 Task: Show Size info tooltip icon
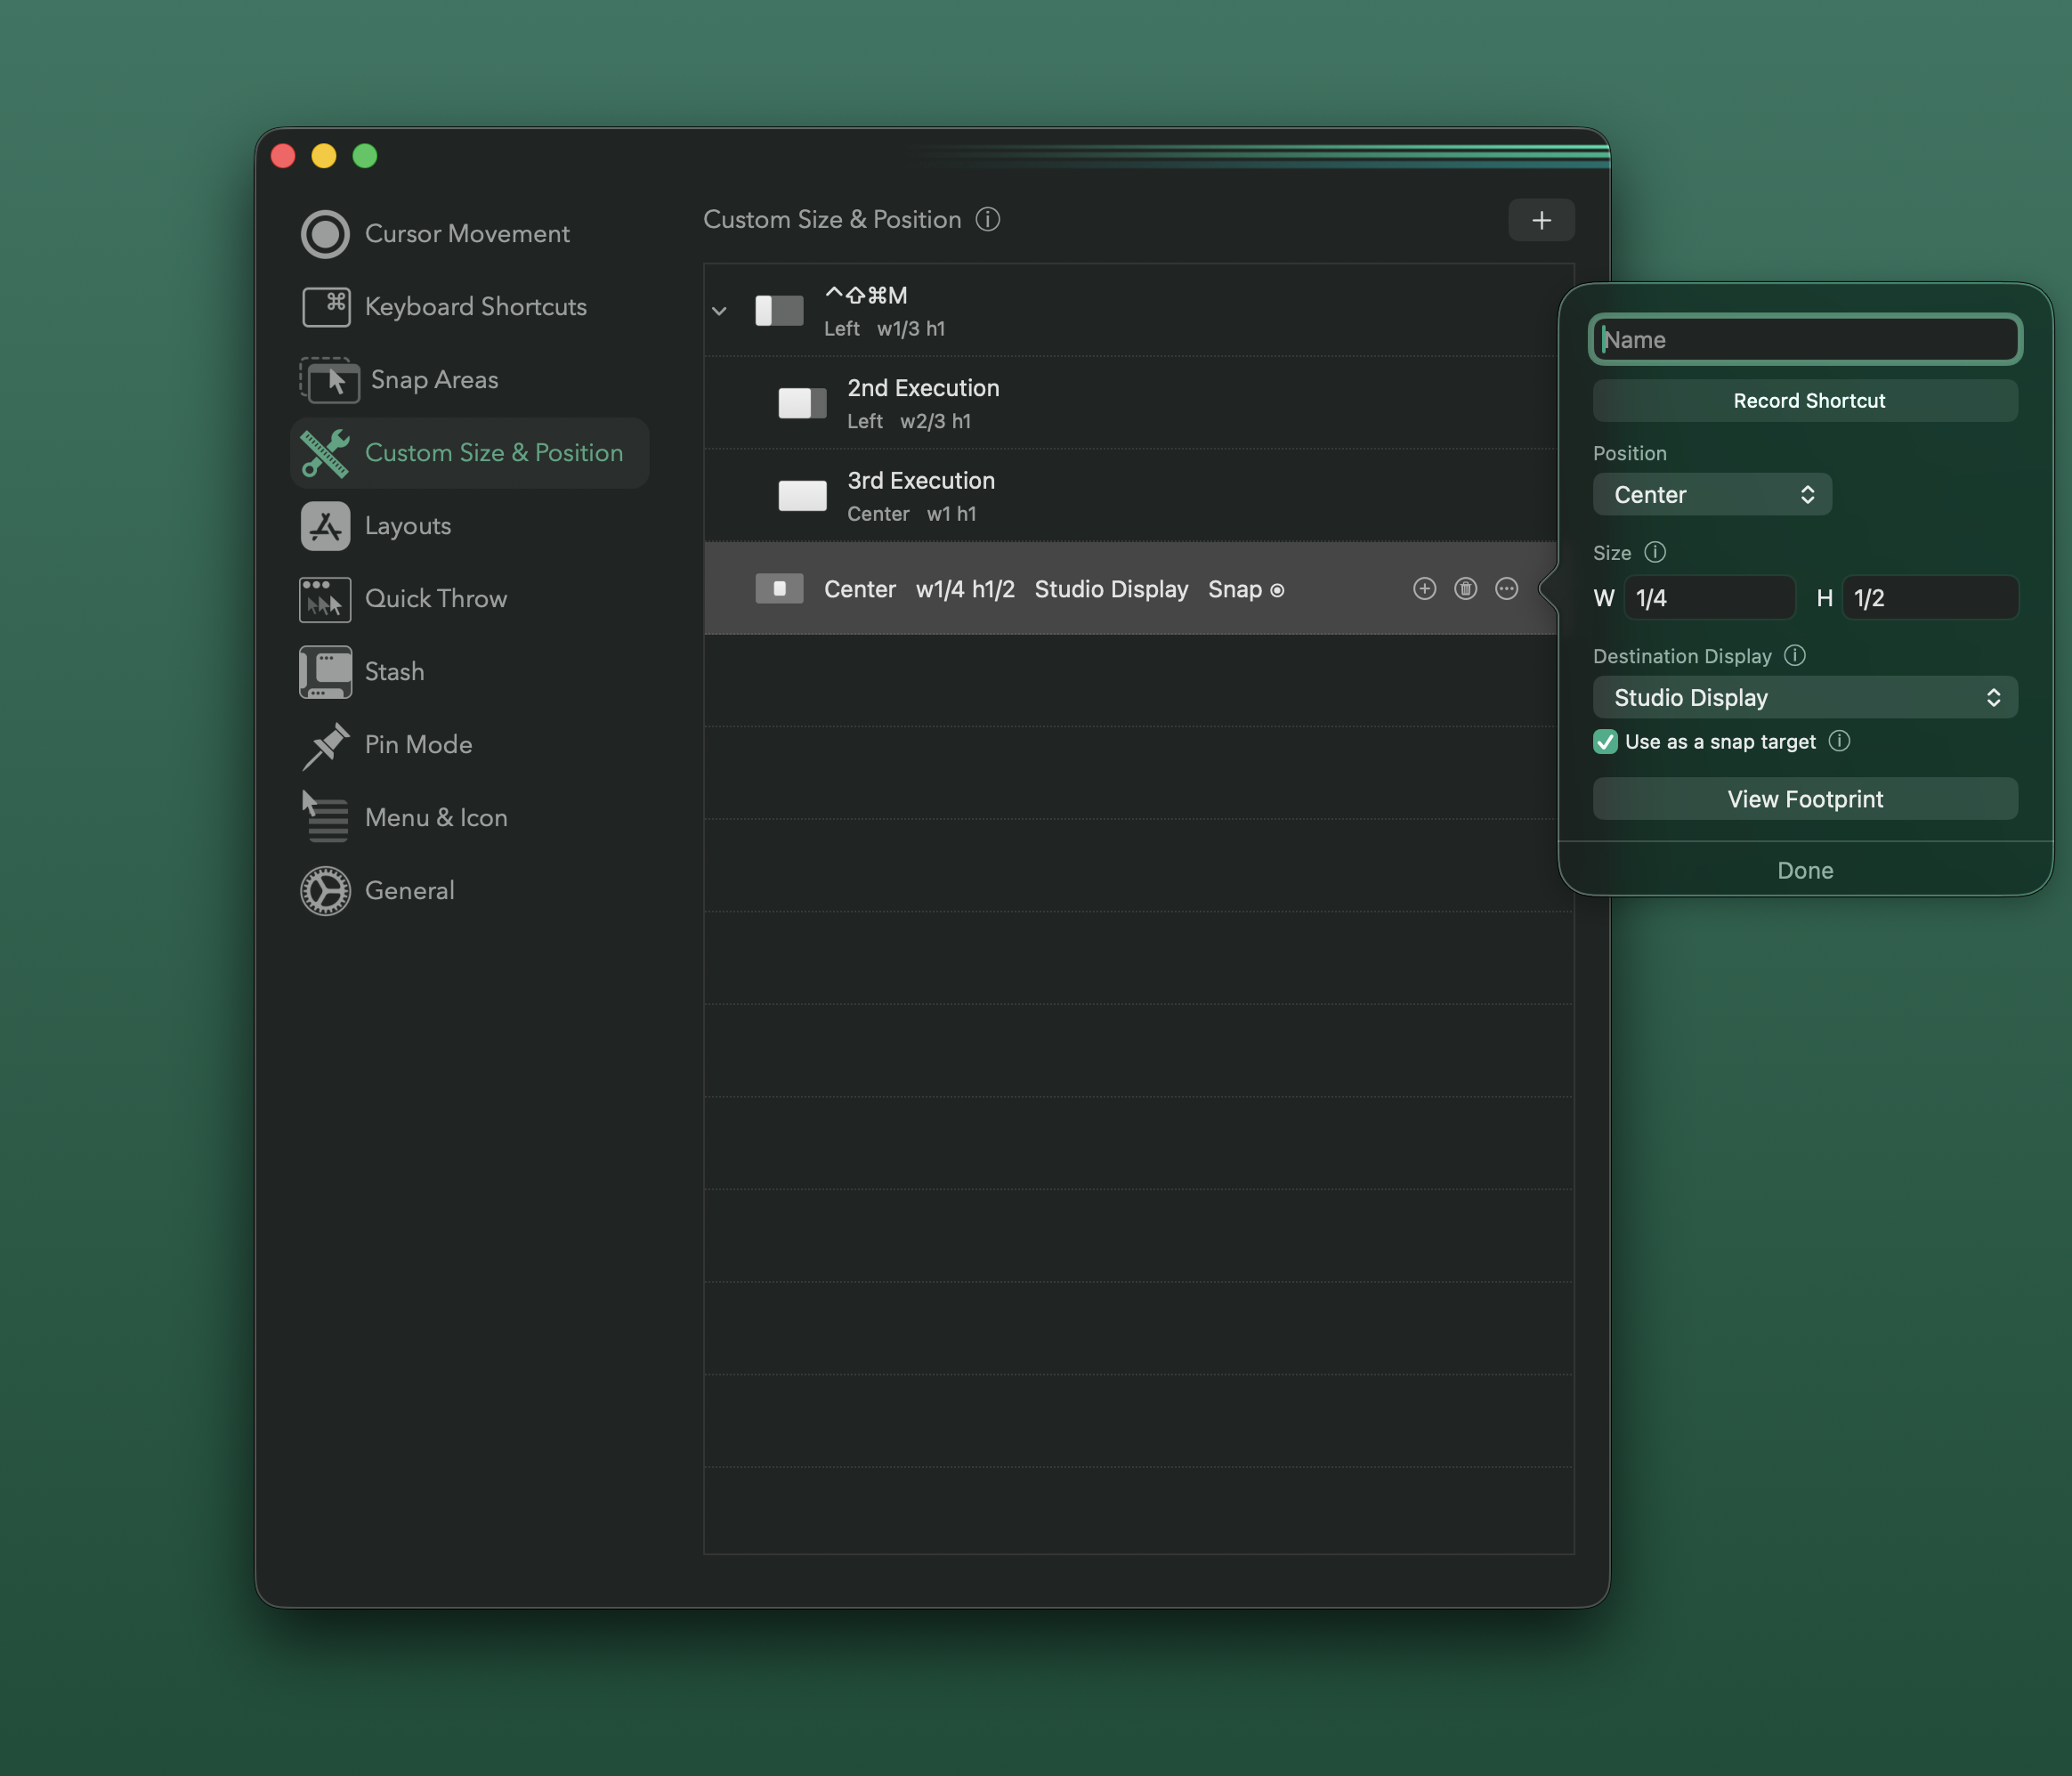pos(1655,552)
